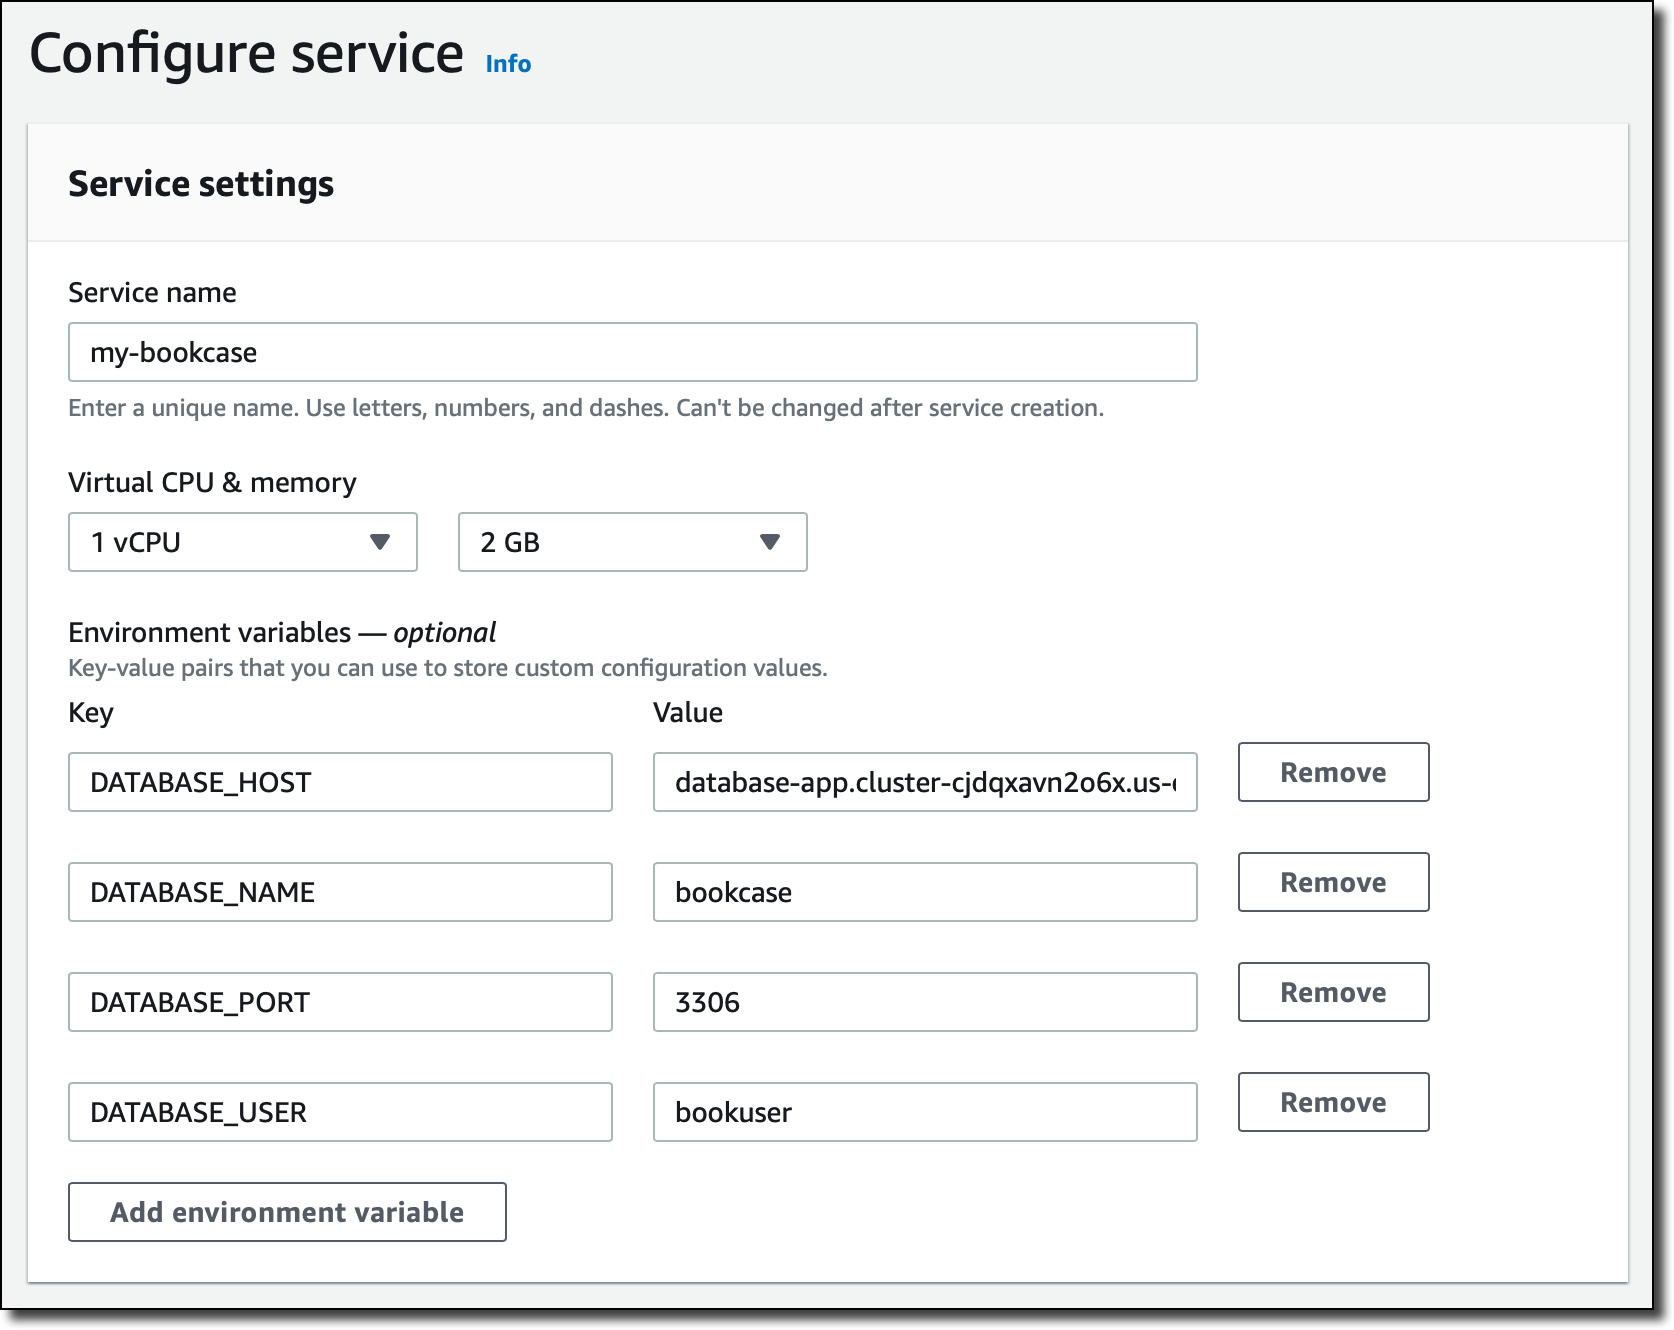Click the bookuser value field

924,1112
